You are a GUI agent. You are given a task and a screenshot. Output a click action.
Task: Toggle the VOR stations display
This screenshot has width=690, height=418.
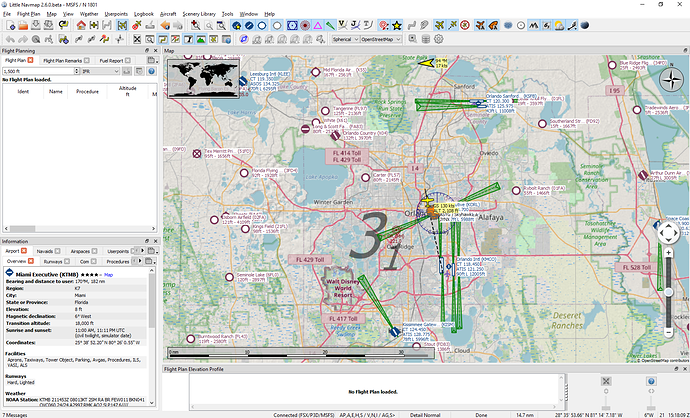click(x=292, y=26)
